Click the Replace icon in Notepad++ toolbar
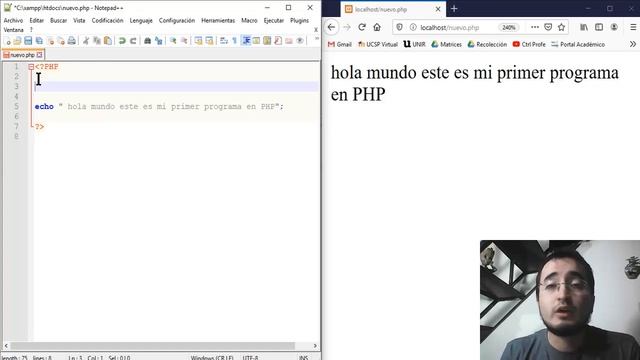Screen dimensions: 640x360 coord(159,41)
